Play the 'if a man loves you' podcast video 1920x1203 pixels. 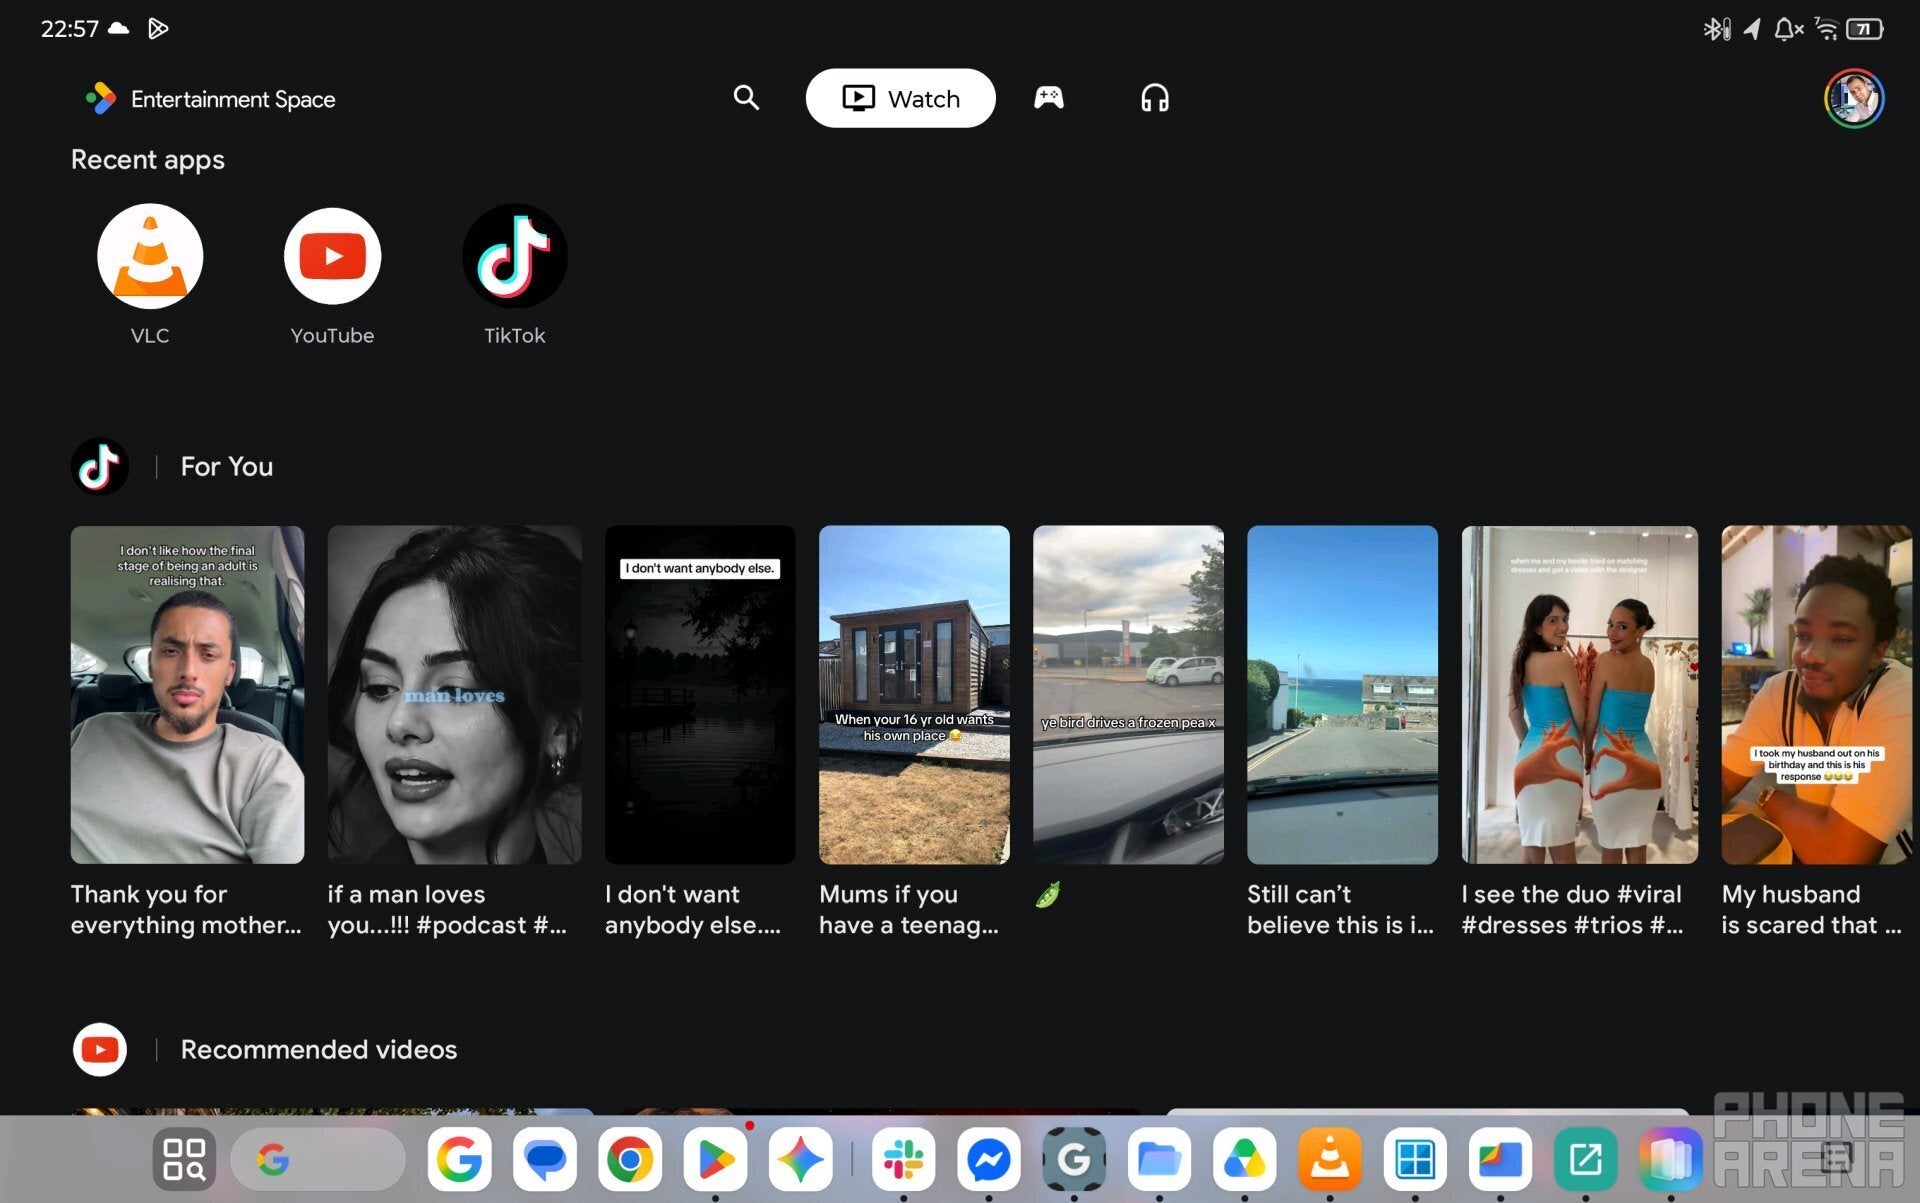pos(454,695)
